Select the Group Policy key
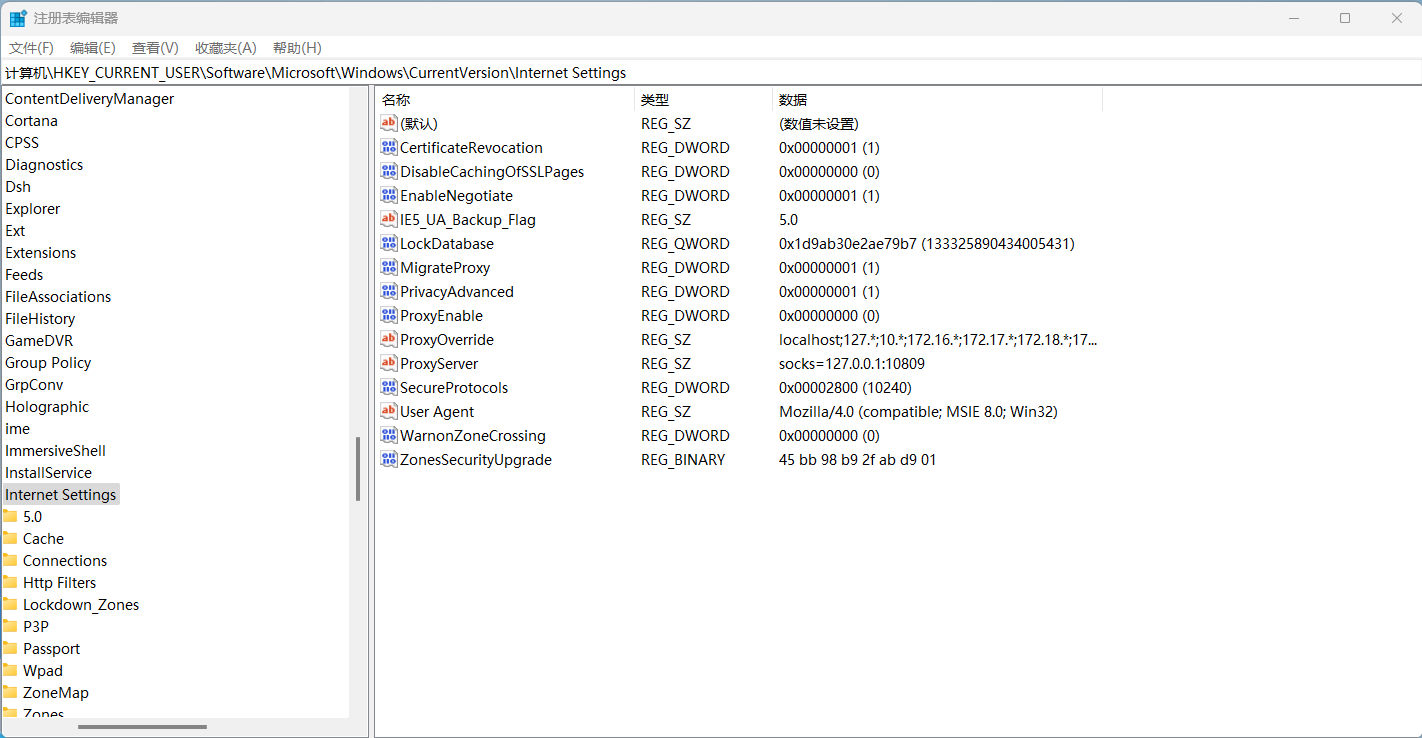Viewport: 1422px width, 738px height. coord(48,363)
